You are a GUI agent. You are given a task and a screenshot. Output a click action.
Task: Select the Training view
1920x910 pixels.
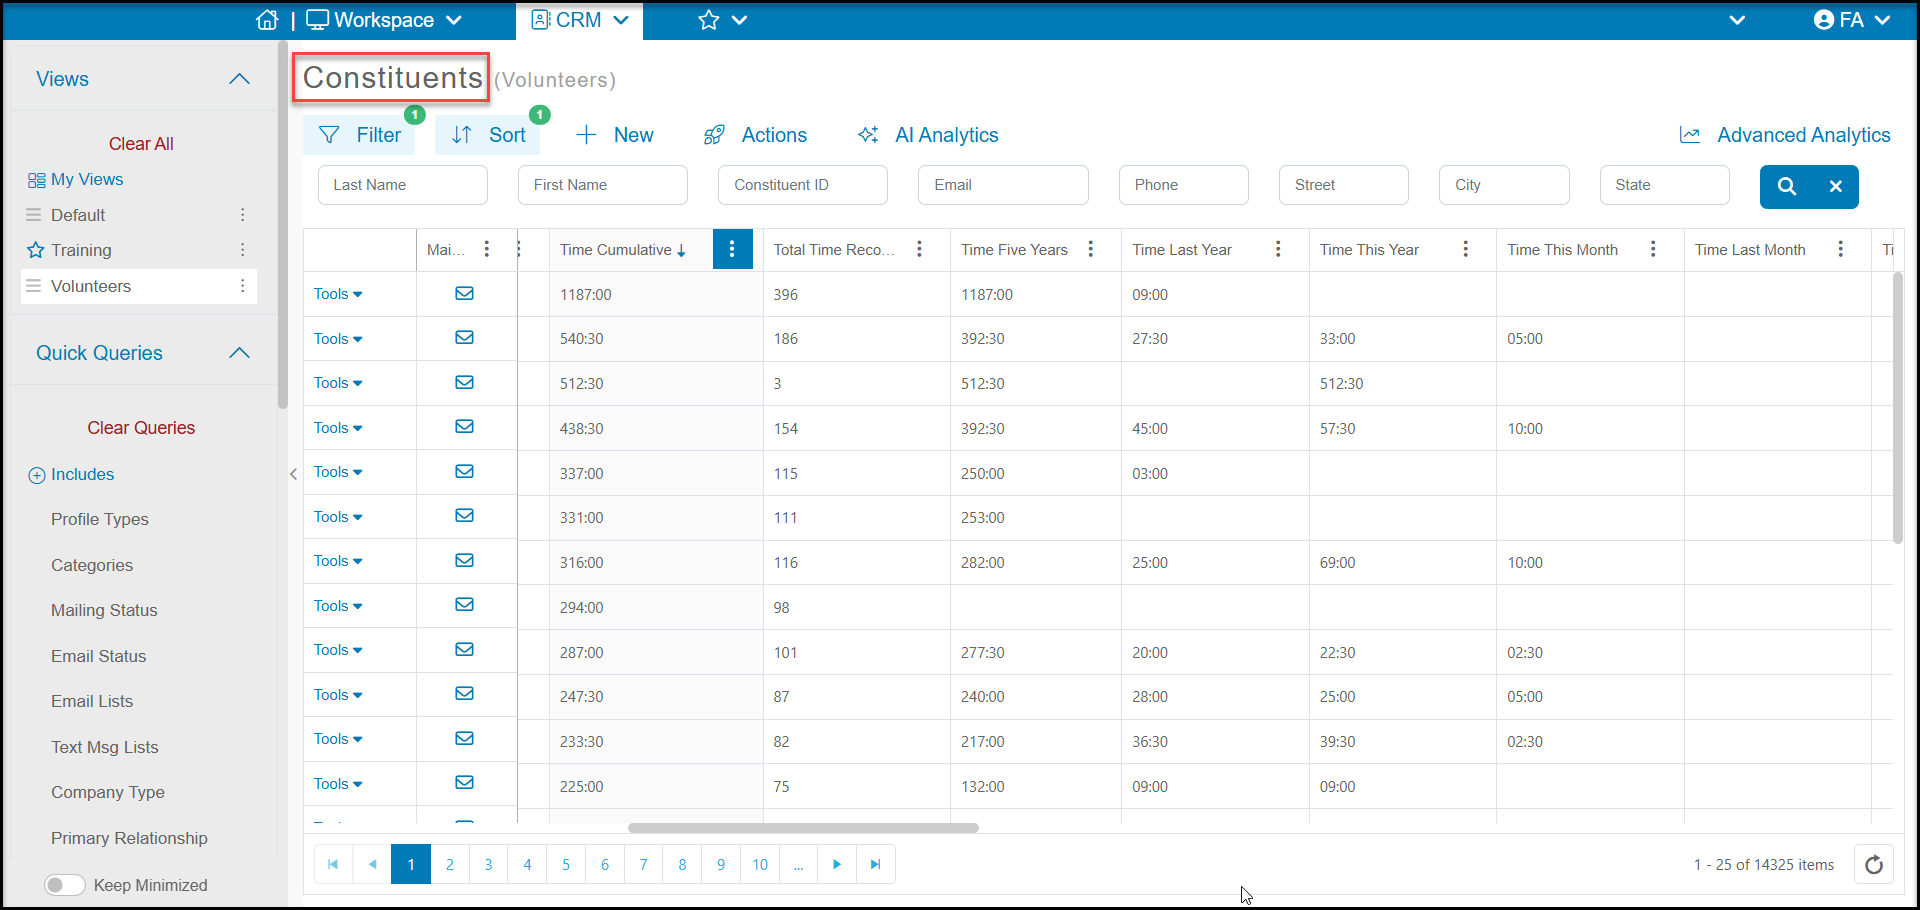[81, 250]
